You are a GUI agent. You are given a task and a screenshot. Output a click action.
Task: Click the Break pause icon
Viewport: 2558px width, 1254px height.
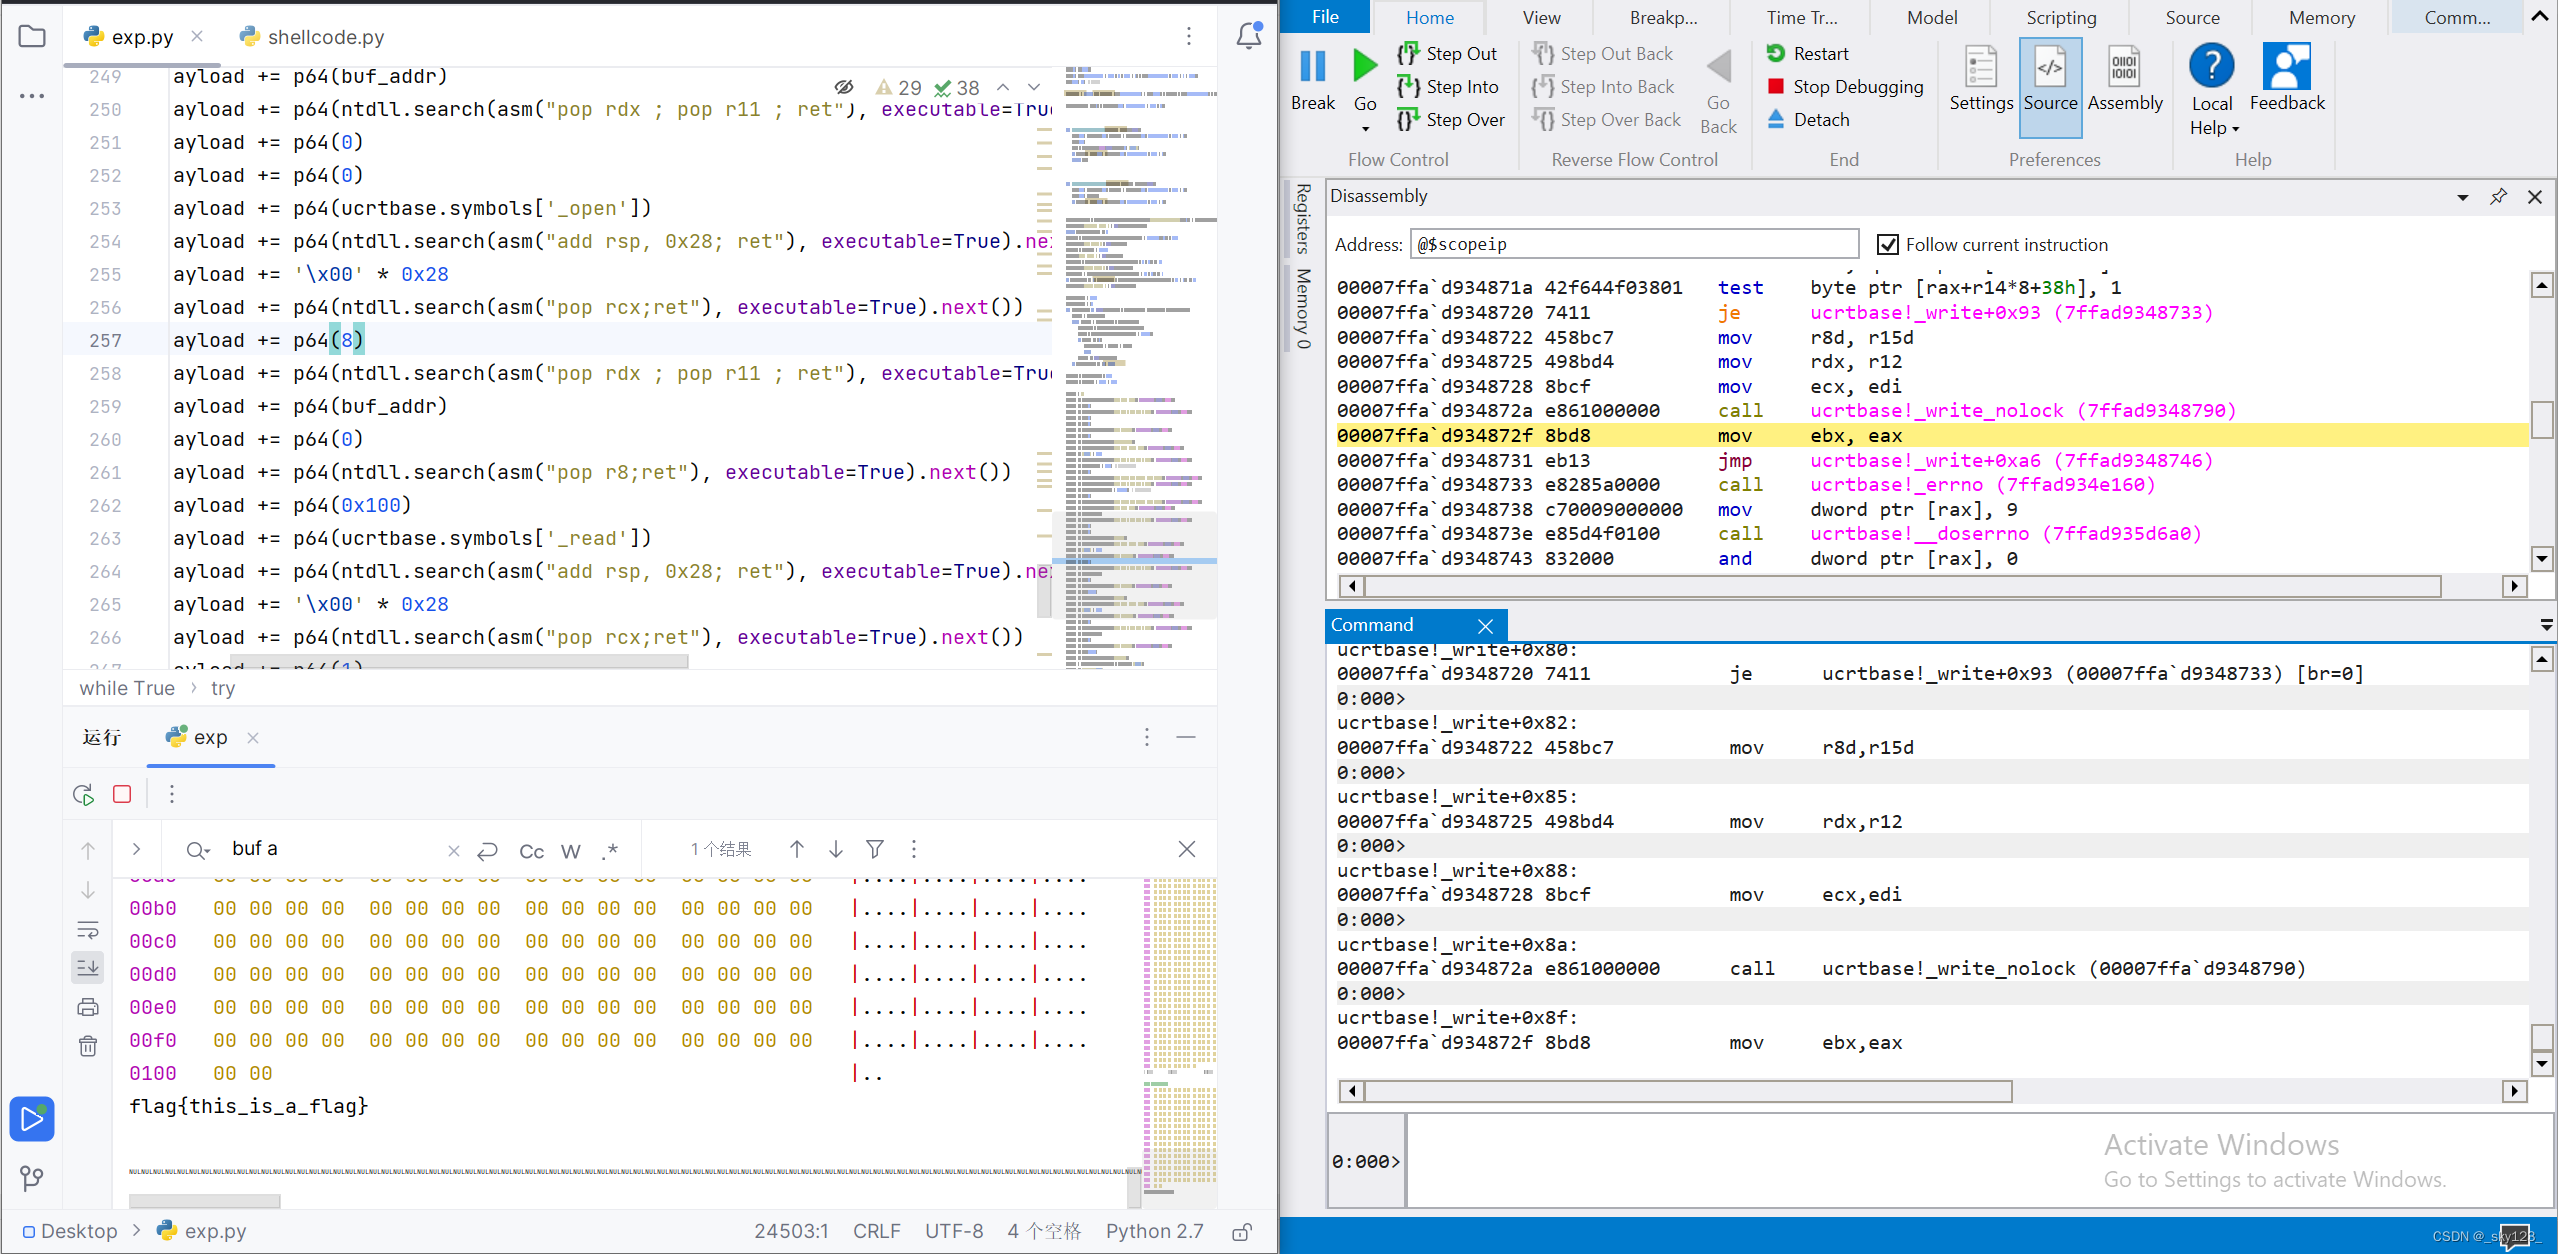click(x=1312, y=66)
